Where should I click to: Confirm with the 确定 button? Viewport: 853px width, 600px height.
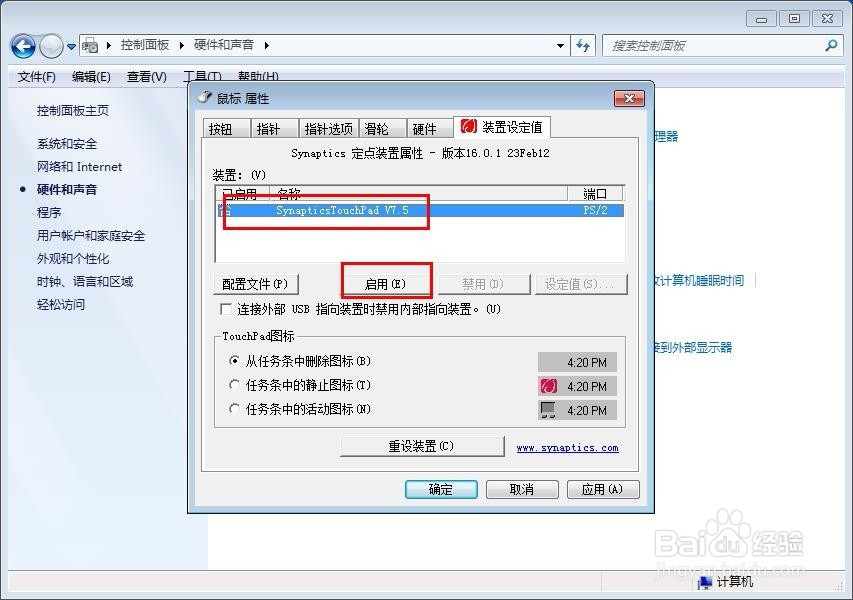click(441, 490)
